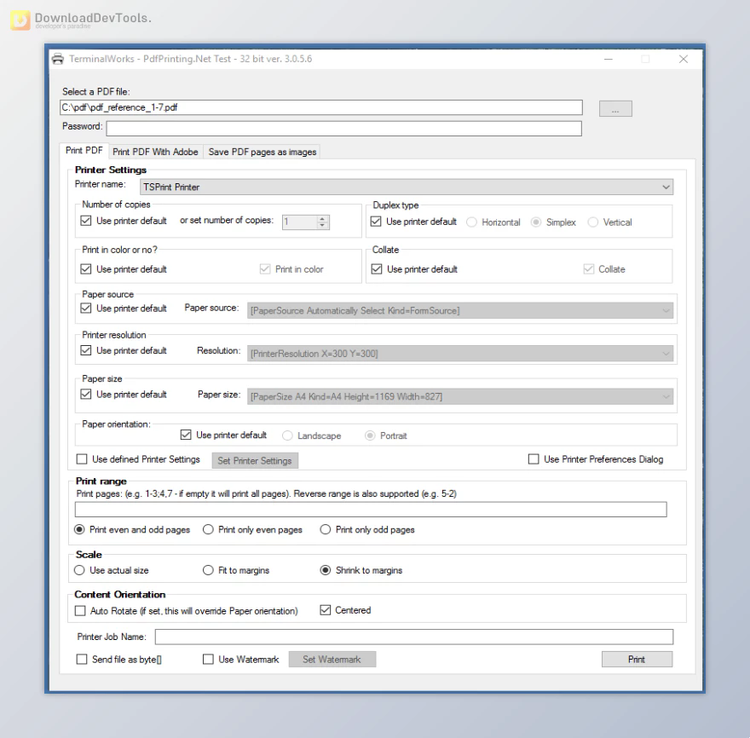This screenshot has width=750, height=738.
Task: Click the number of copies value field
Action: tap(299, 222)
